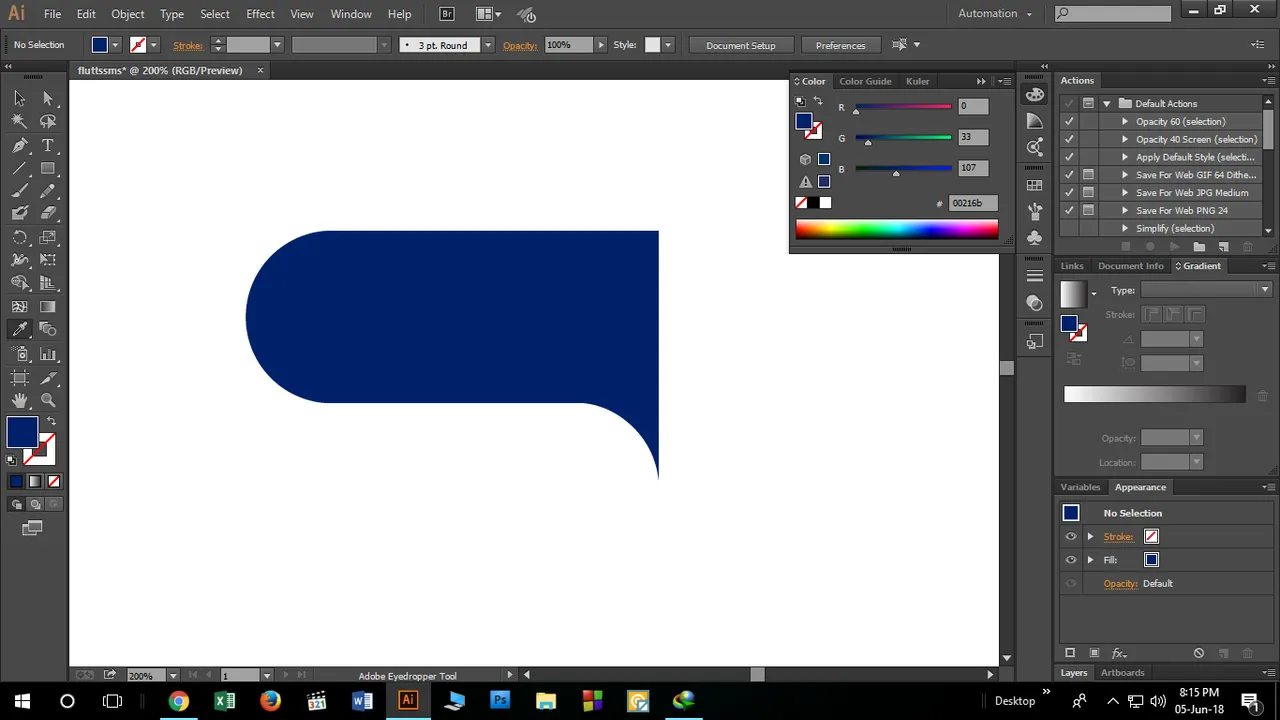Expand Stroke row in Appearance panel

coord(1091,536)
